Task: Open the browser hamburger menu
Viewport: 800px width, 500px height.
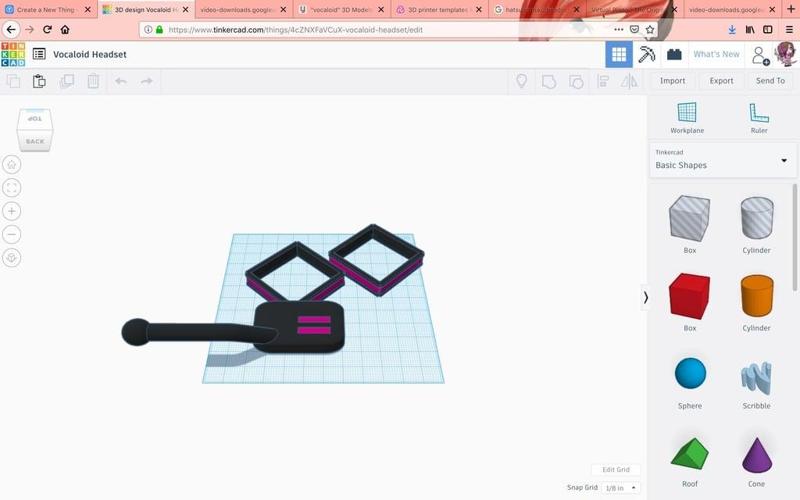Action: [789, 30]
